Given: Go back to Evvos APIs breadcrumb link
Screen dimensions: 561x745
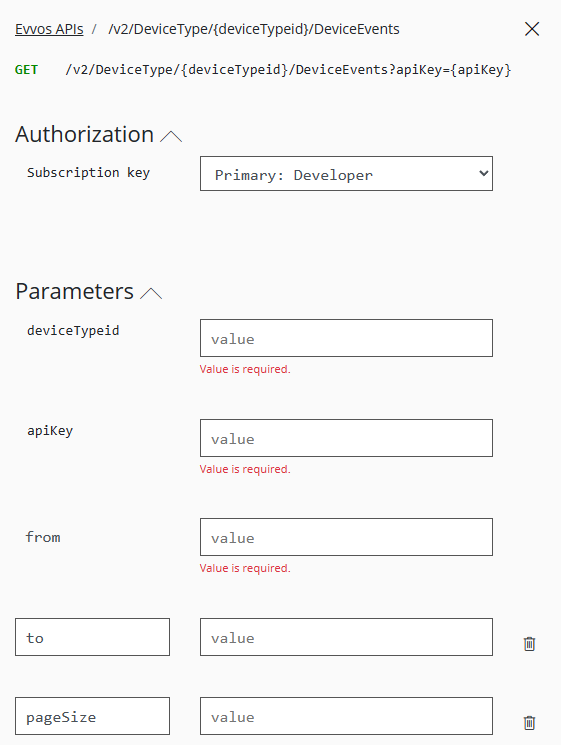Looking at the screenshot, I should (x=49, y=29).
